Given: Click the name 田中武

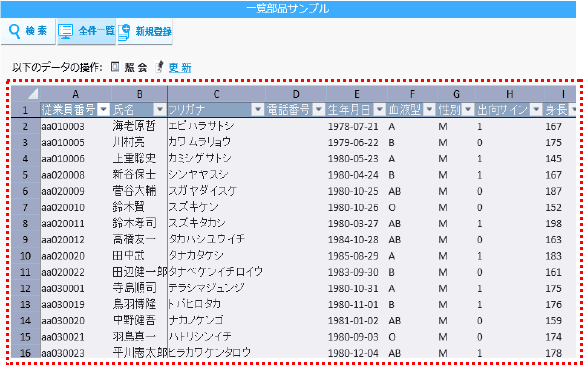Looking at the screenshot, I should click(x=129, y=256).
